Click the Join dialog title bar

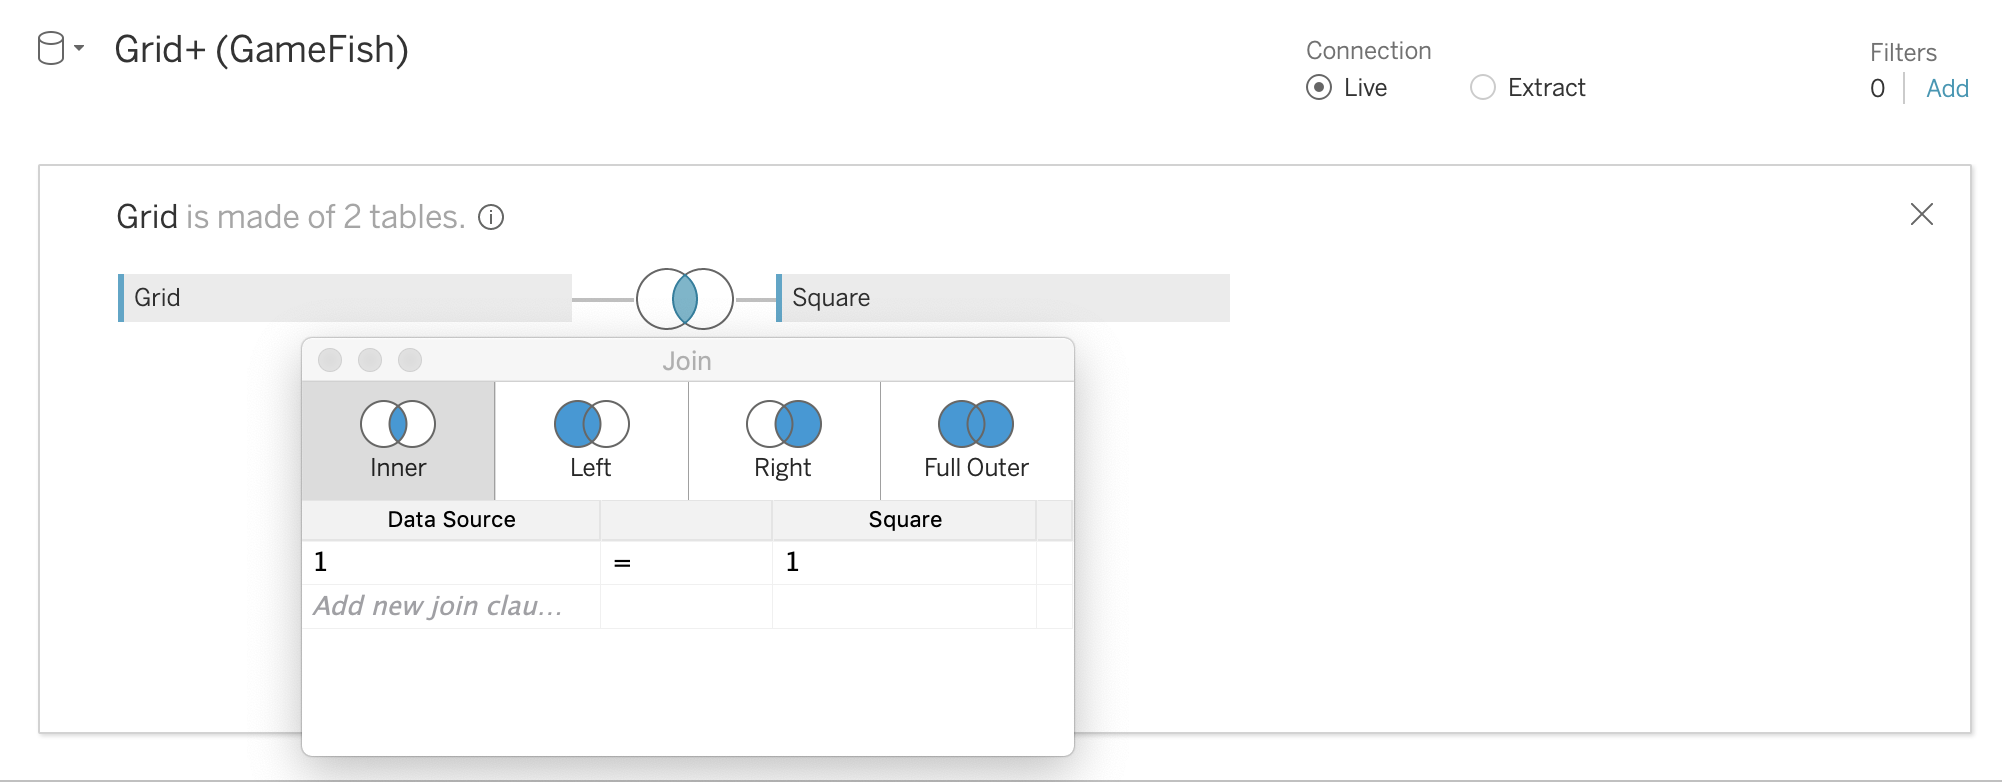(687, 360)
